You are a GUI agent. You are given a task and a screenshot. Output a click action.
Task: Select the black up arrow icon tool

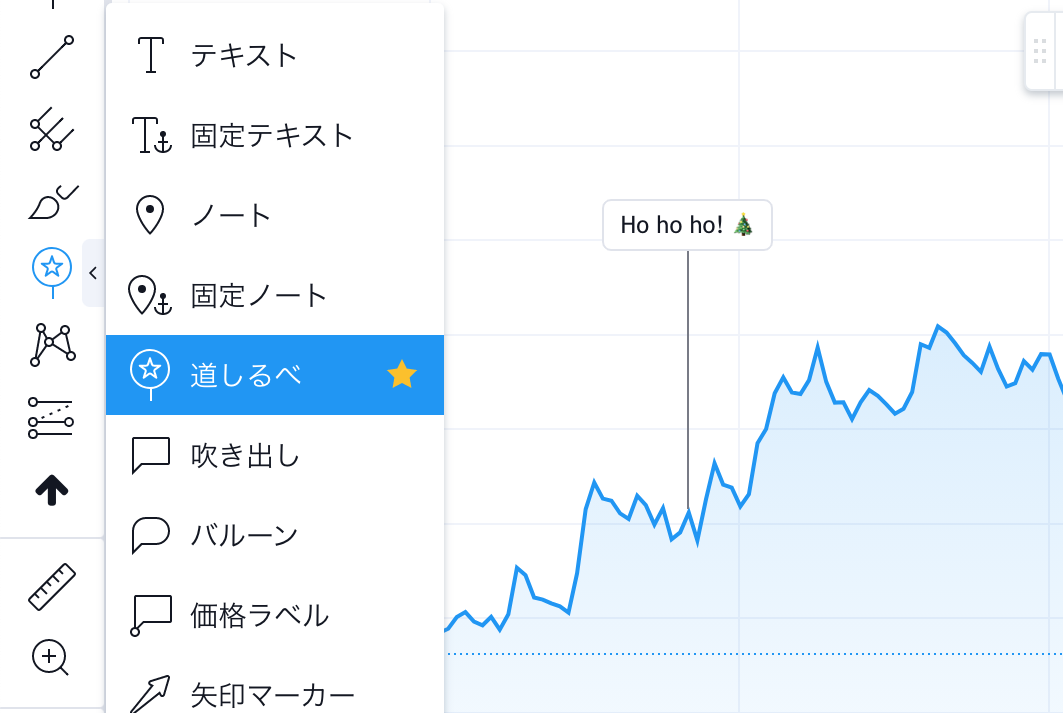pyautogui.click(x=52, y=489)
